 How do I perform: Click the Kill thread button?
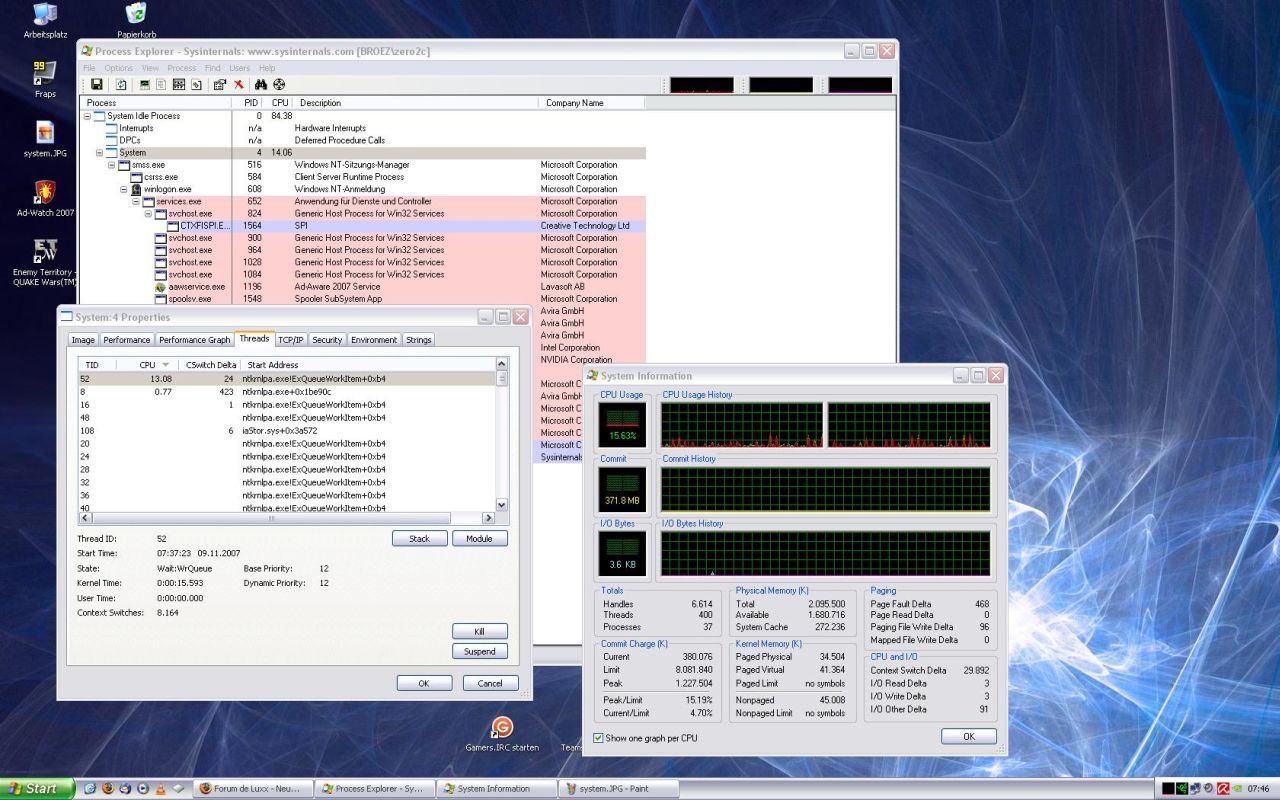[480, 631]
